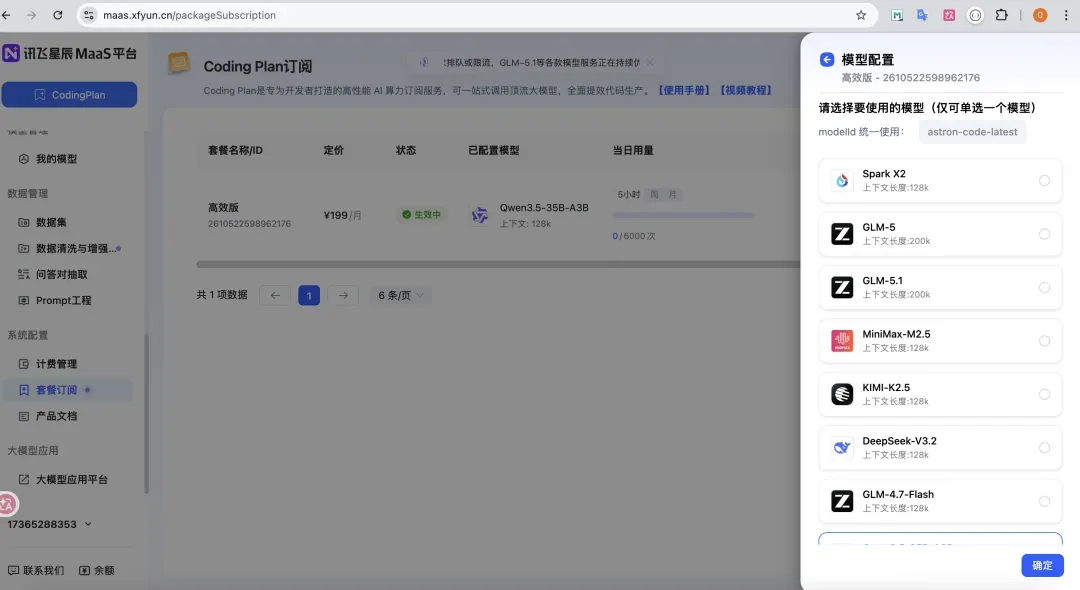Click the MiniMax-M2.5 logo icon
1080x590 pixels.
tap(842, 341)
